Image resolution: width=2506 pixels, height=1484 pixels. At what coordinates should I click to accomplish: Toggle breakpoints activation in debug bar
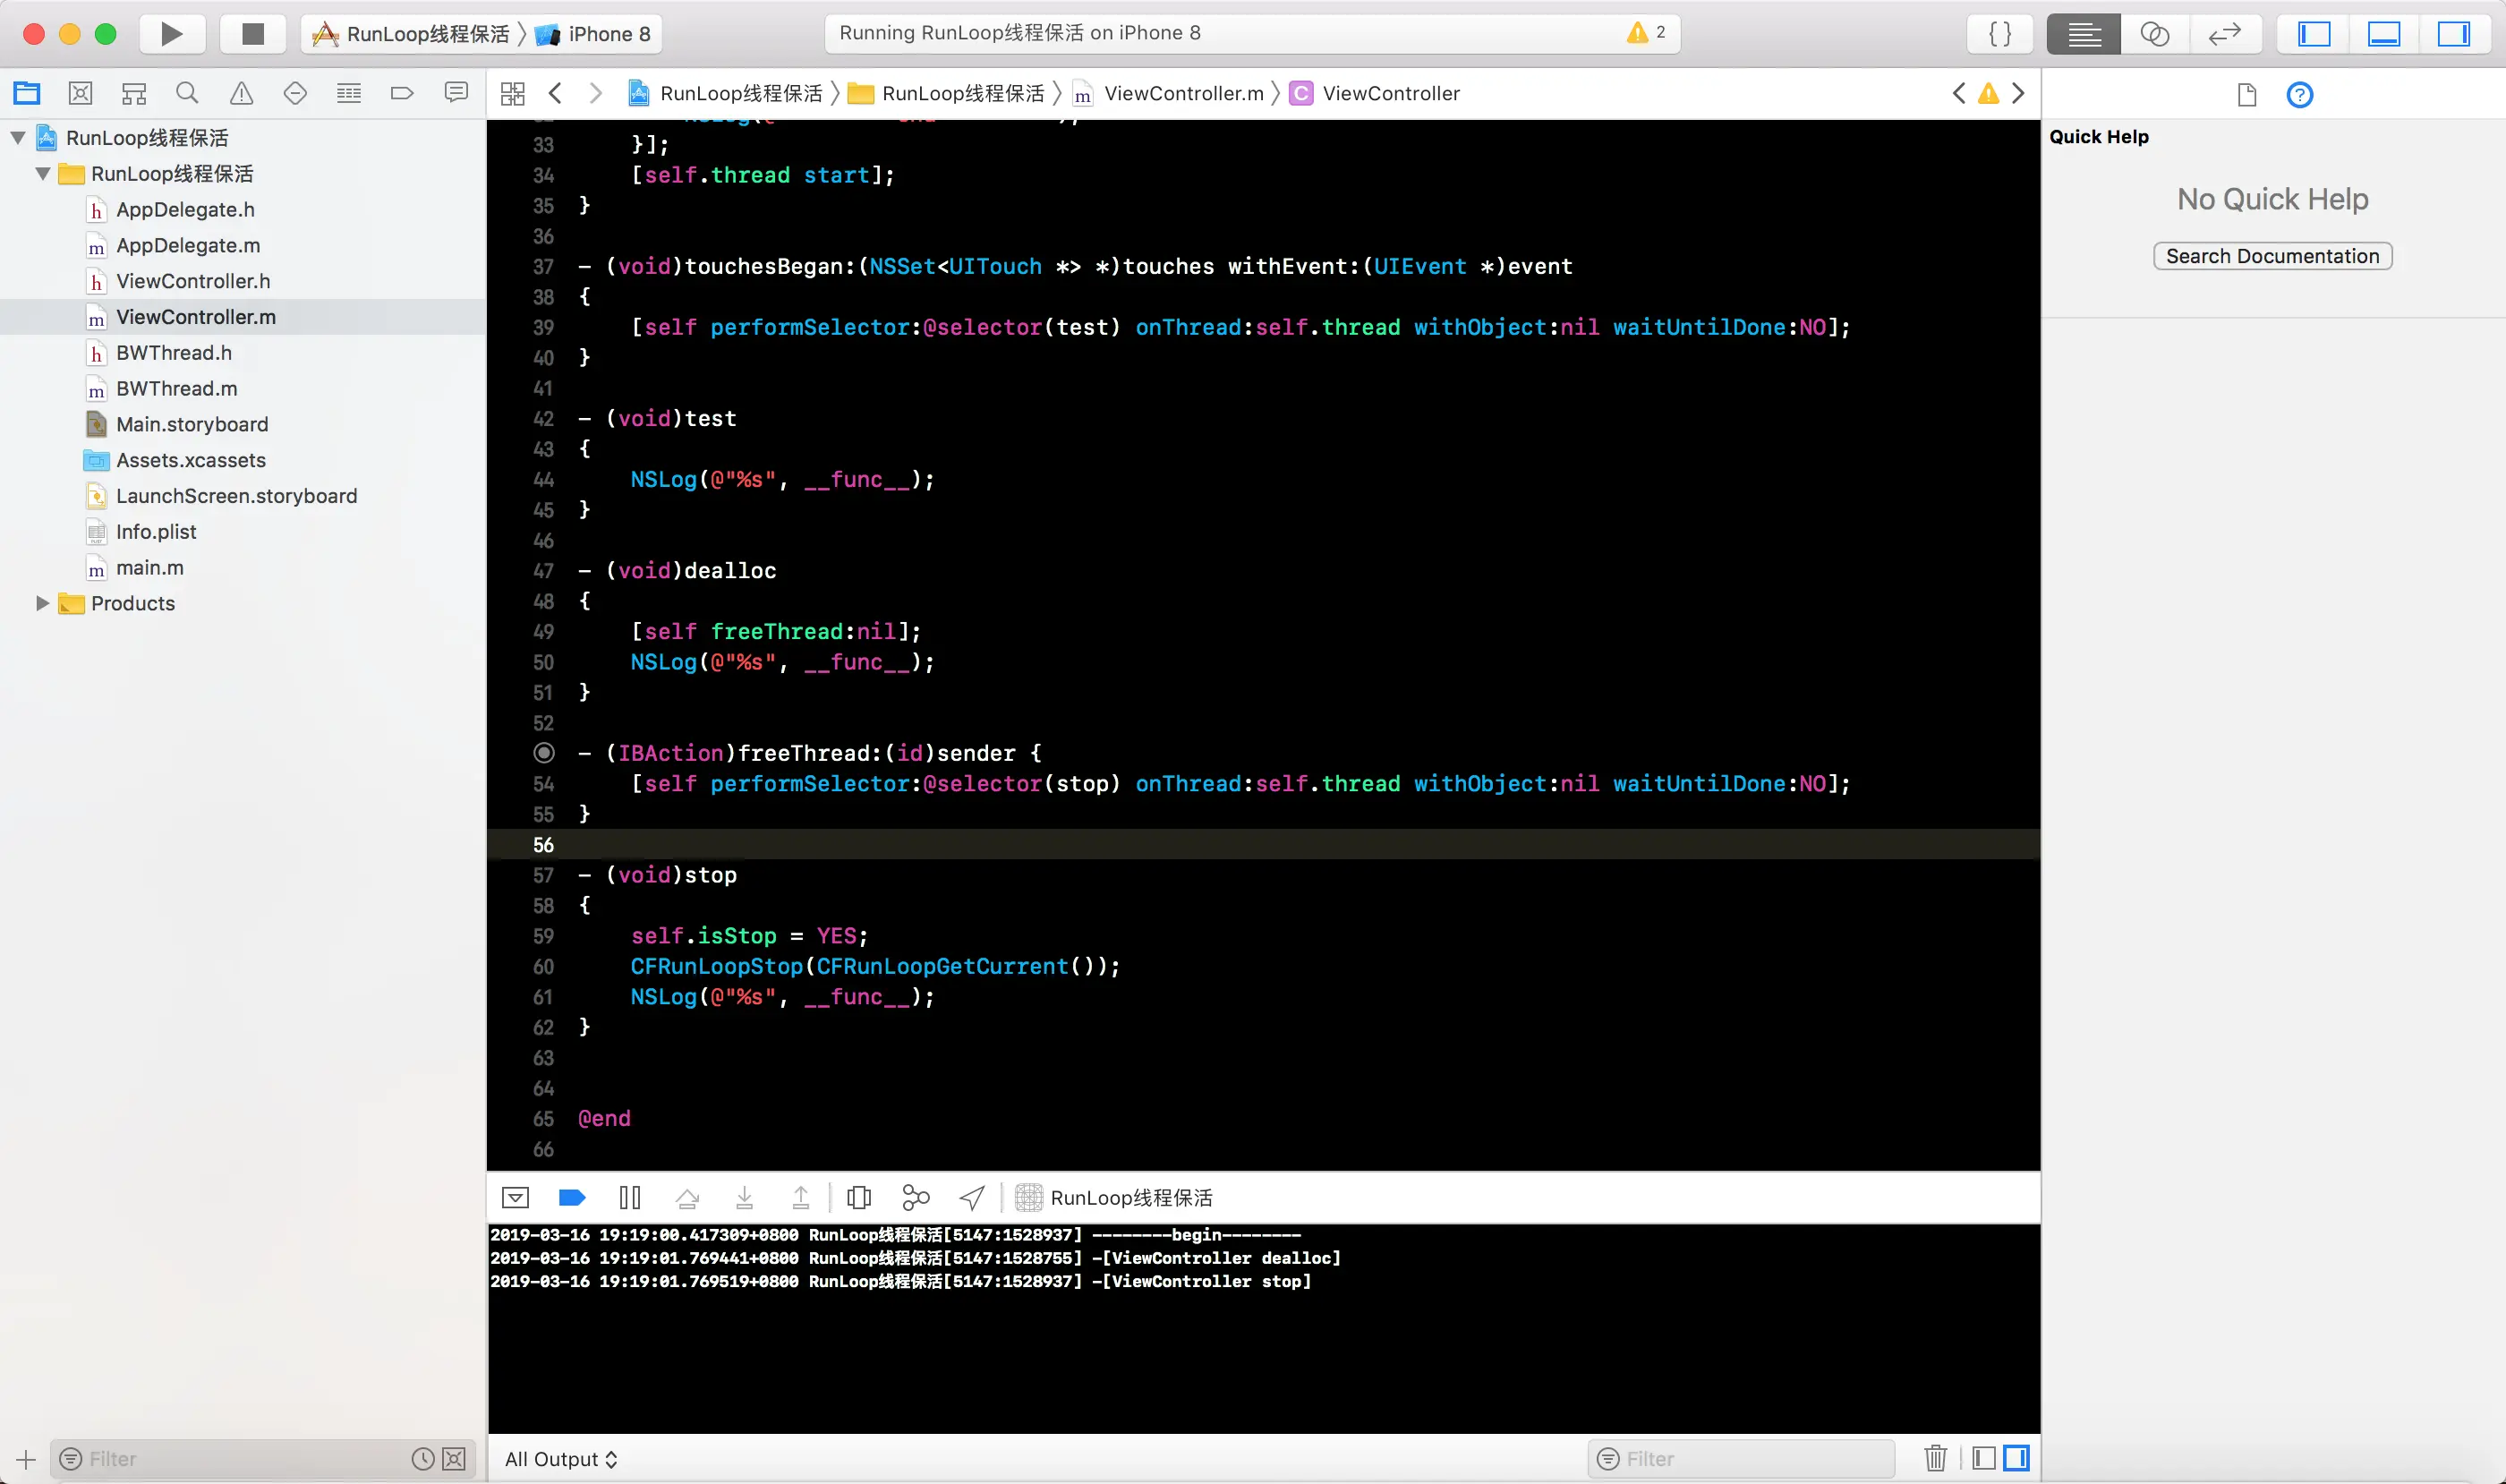point(572,1197)
